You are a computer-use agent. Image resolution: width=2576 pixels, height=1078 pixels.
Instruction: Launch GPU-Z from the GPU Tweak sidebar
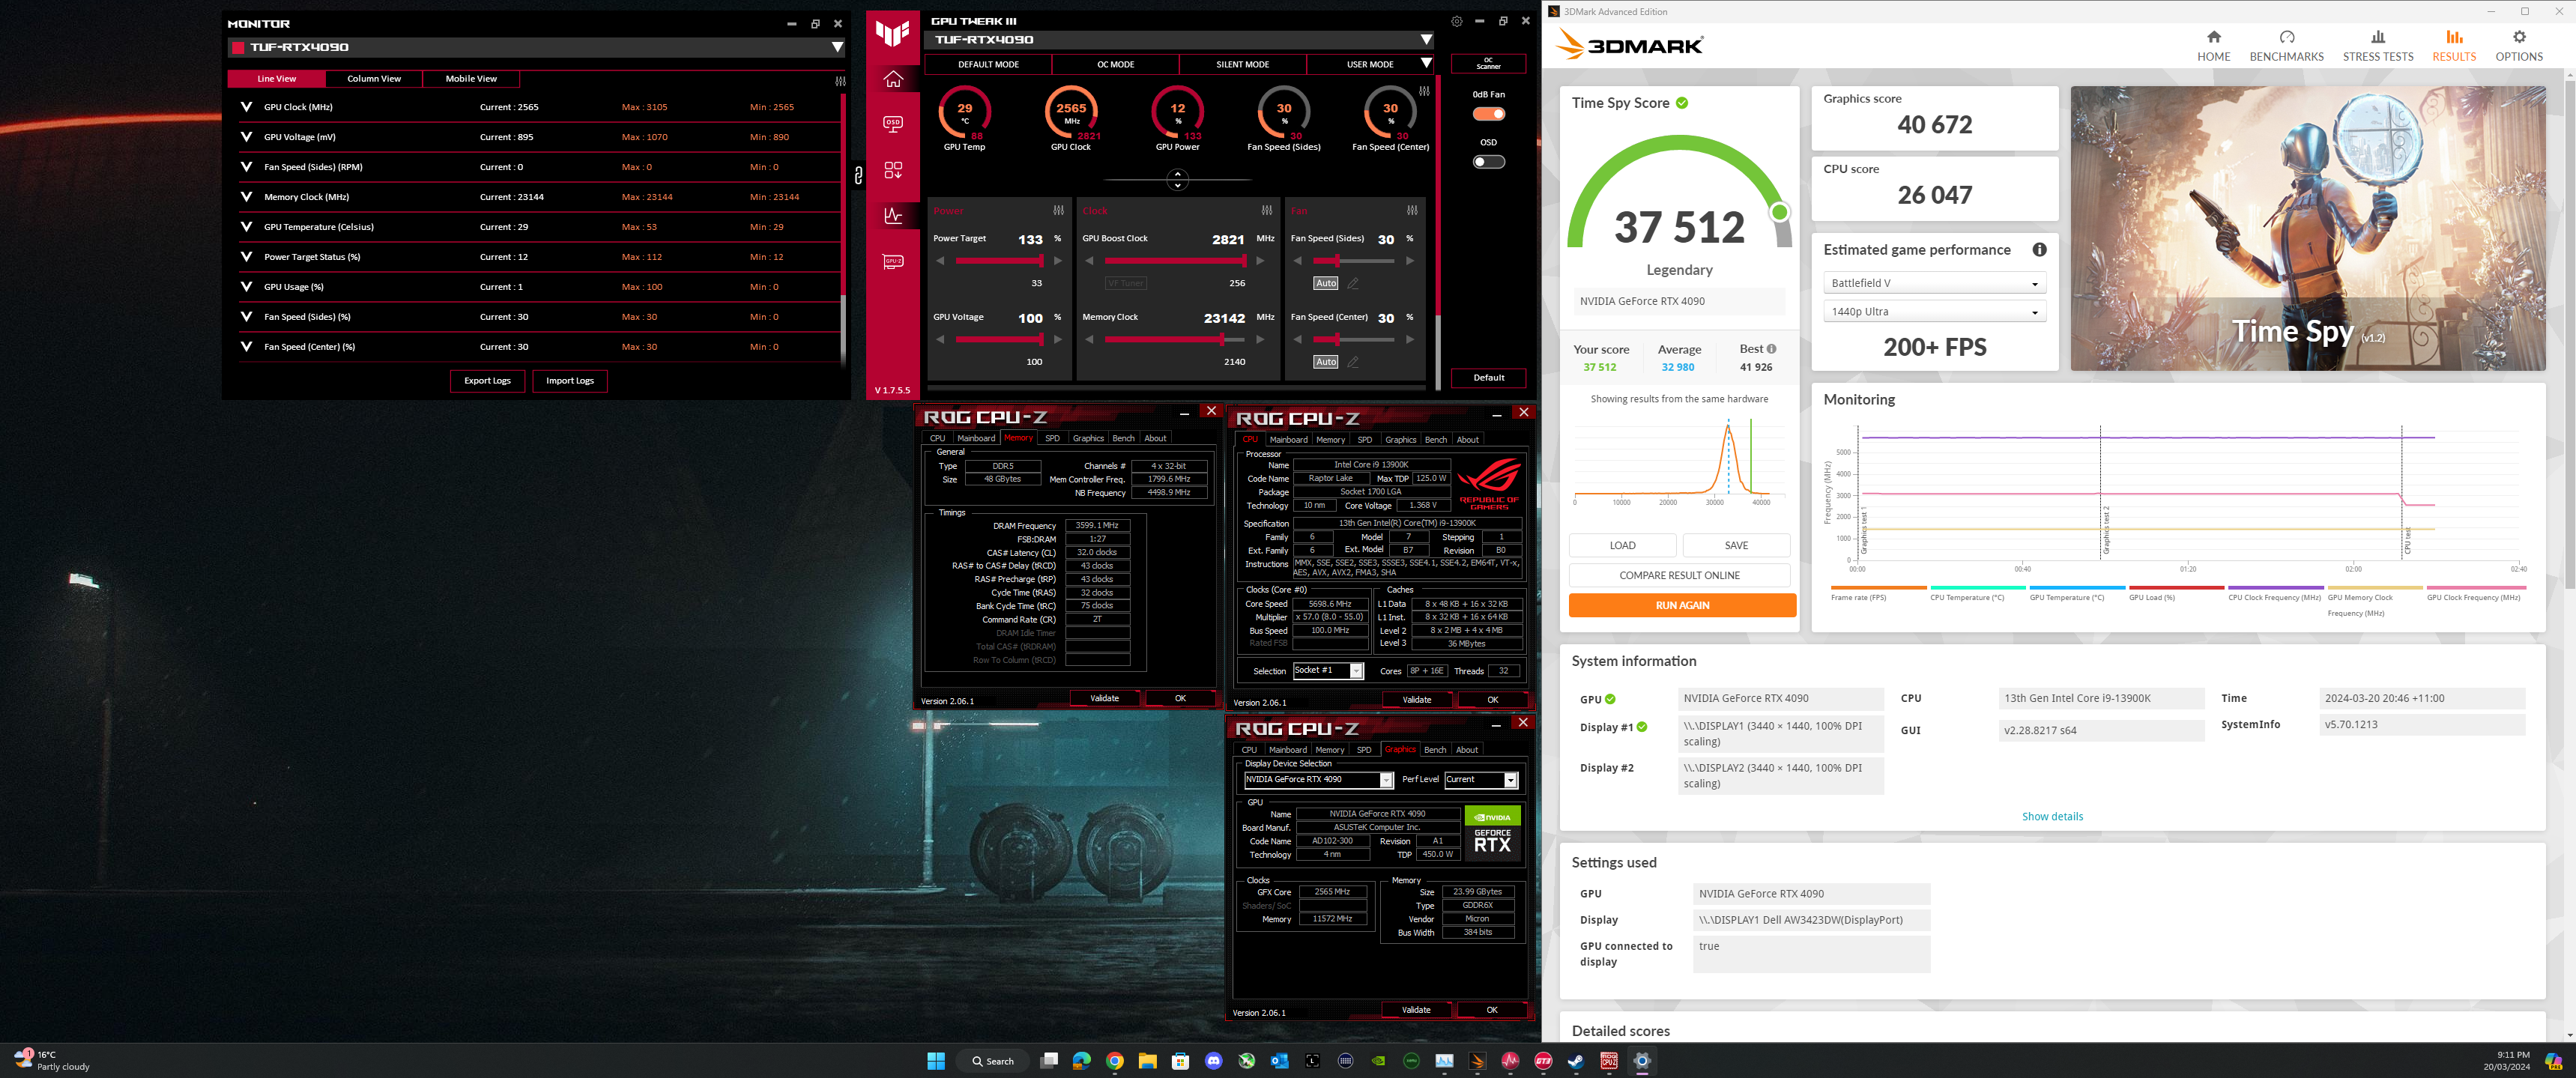tap(893, 262)
